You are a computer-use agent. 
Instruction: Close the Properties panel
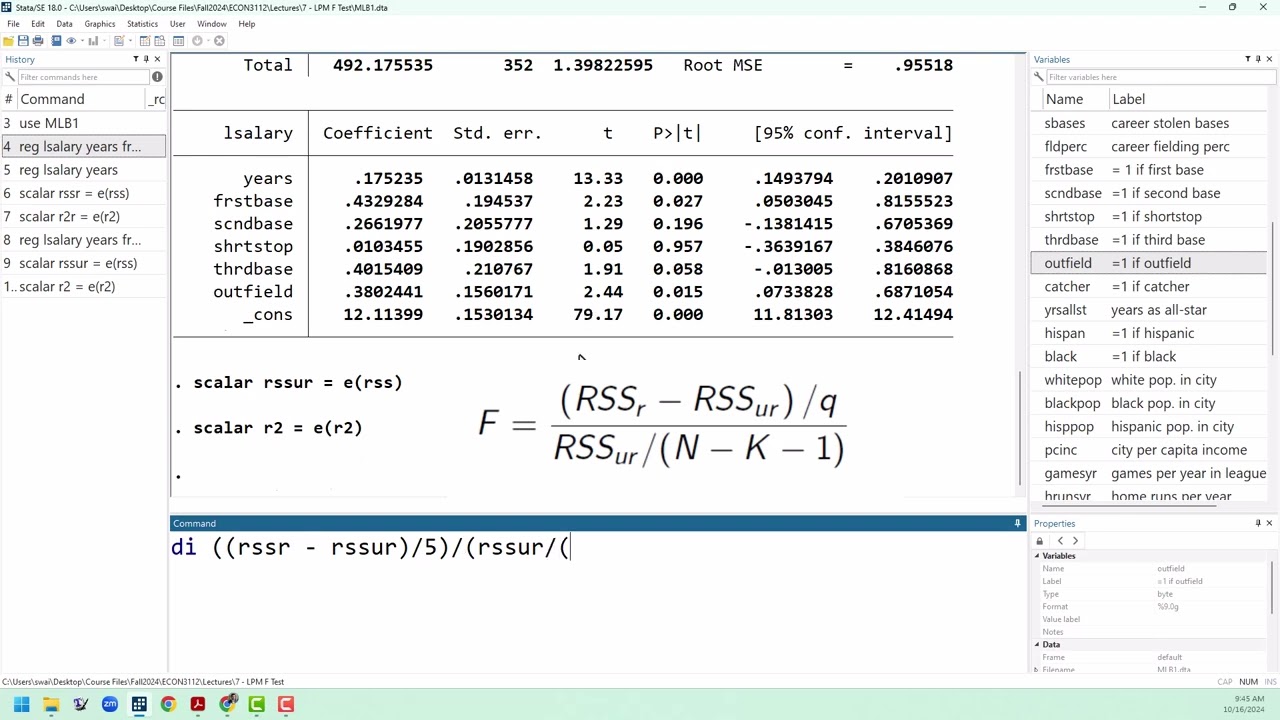(x=1269, y=523)
